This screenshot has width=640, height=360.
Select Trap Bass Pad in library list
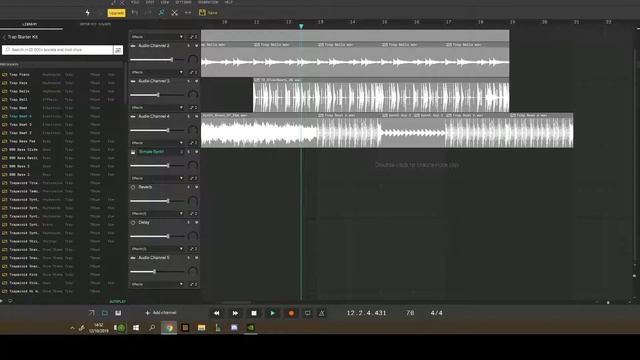pyautogui.click(x=22, y=141)
